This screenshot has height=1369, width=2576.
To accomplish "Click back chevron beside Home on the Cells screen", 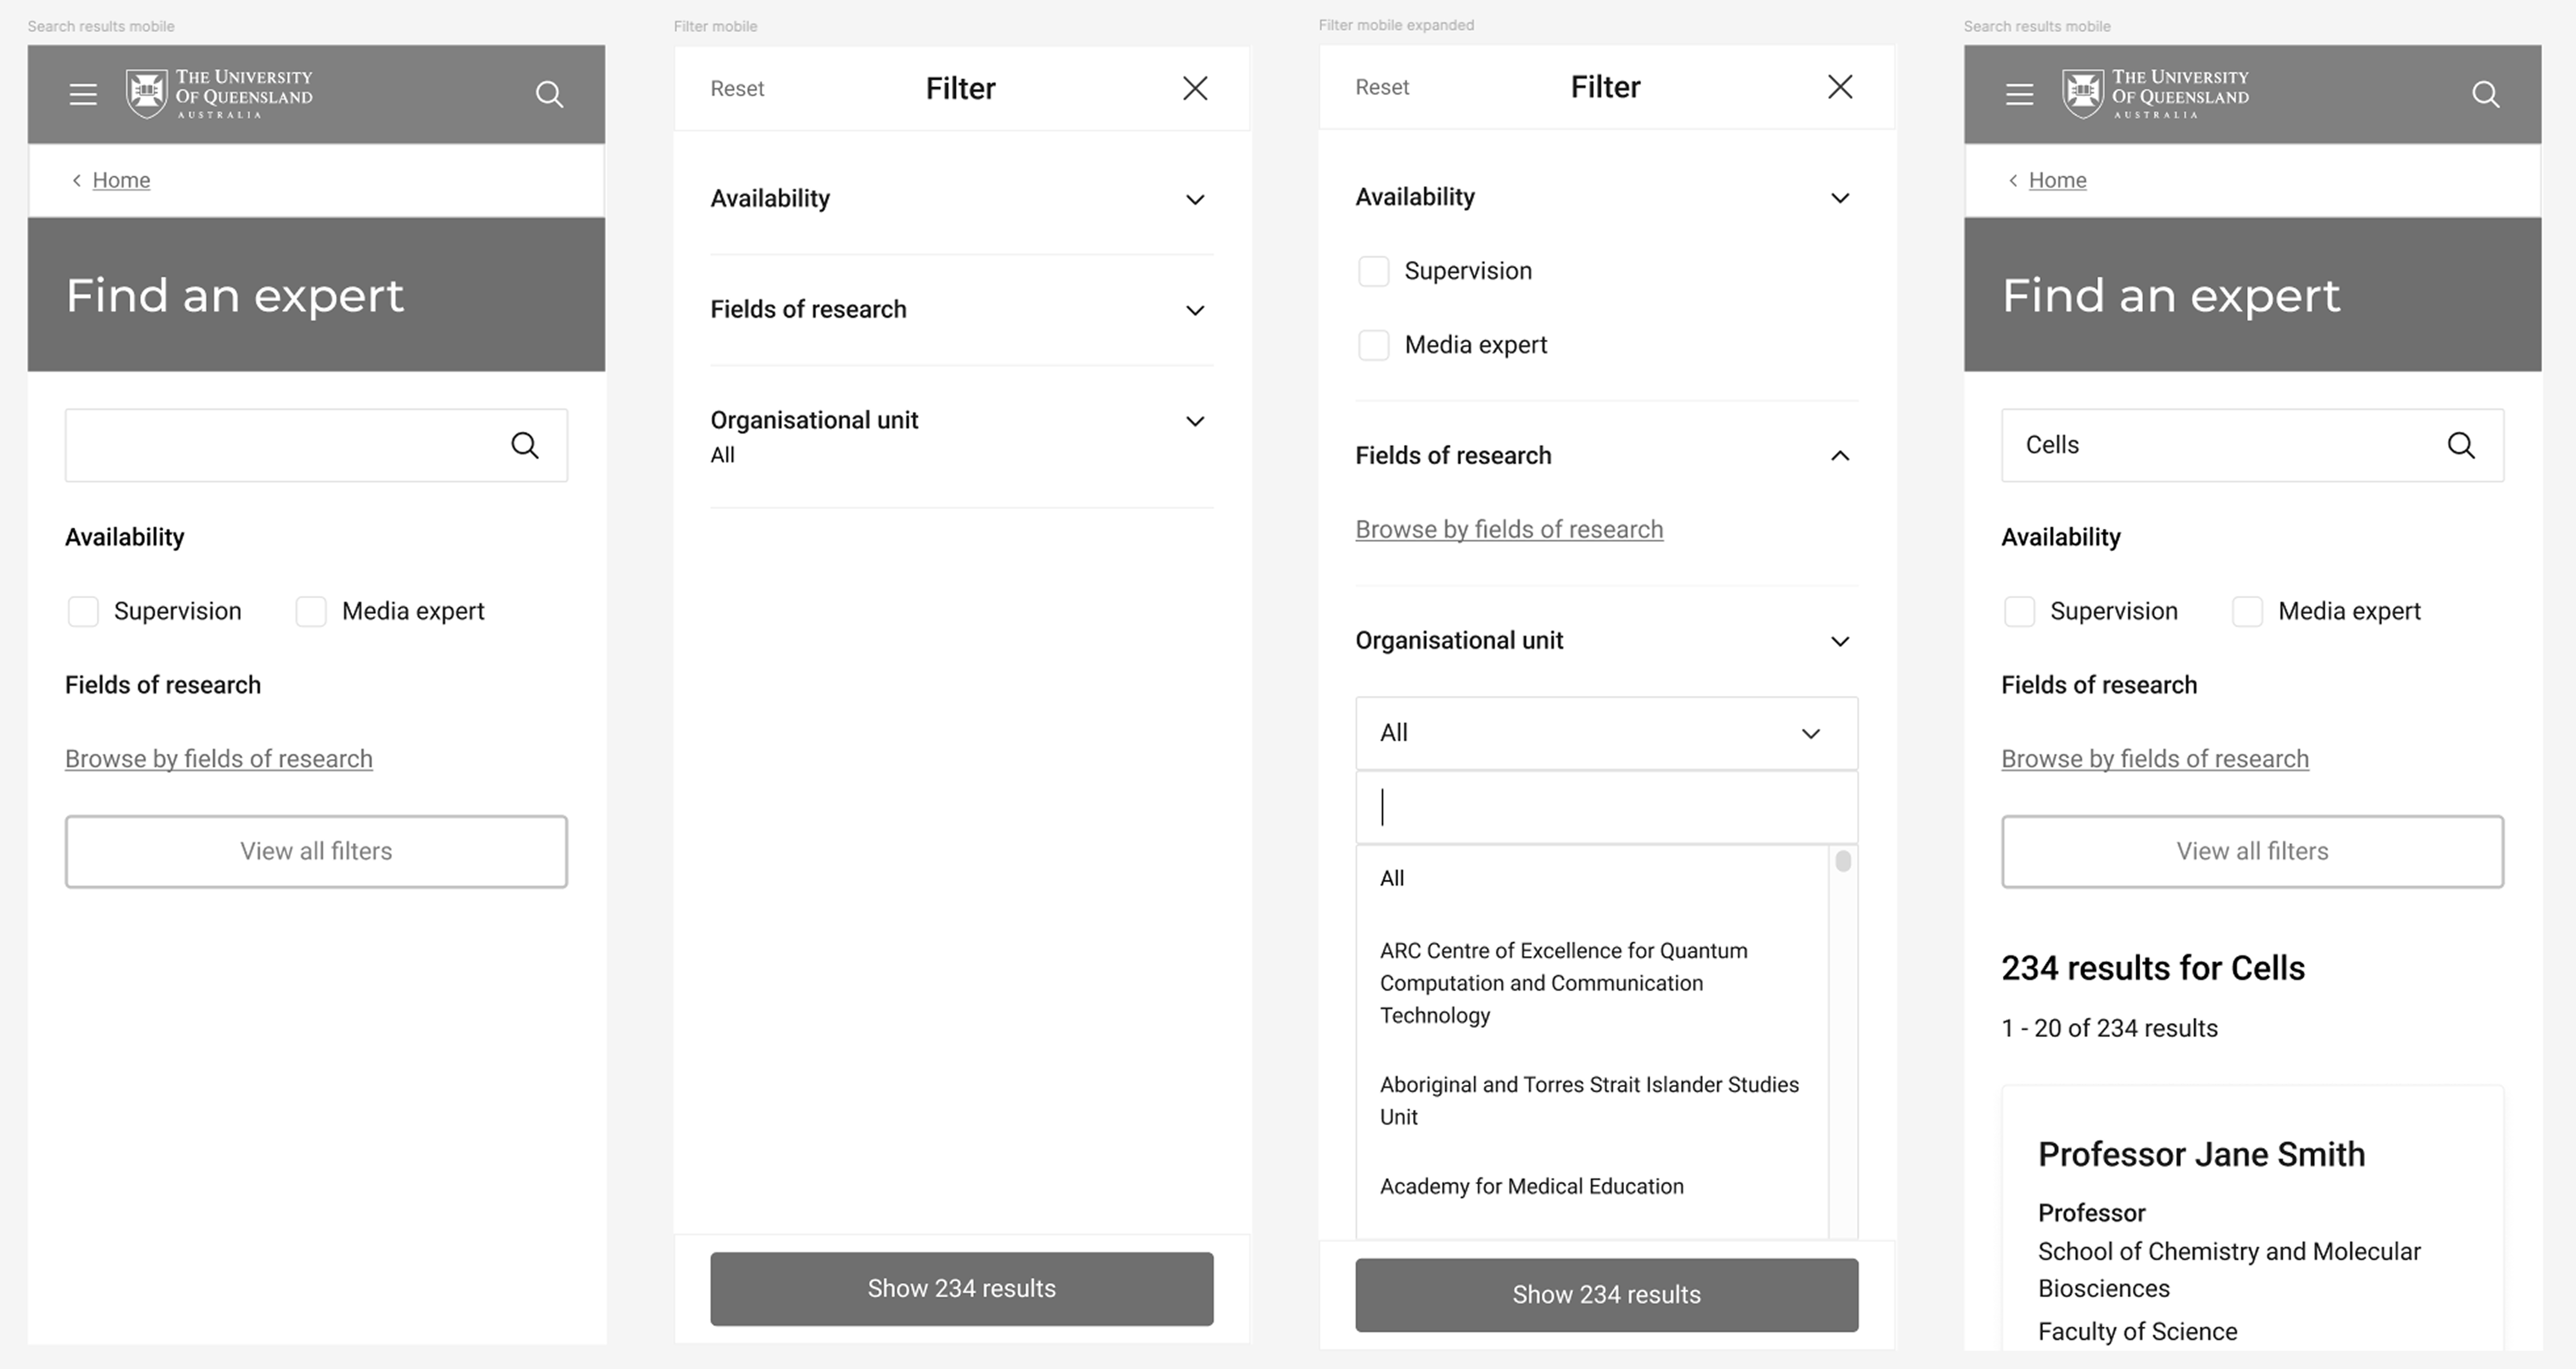I will tap(2013, 180).
